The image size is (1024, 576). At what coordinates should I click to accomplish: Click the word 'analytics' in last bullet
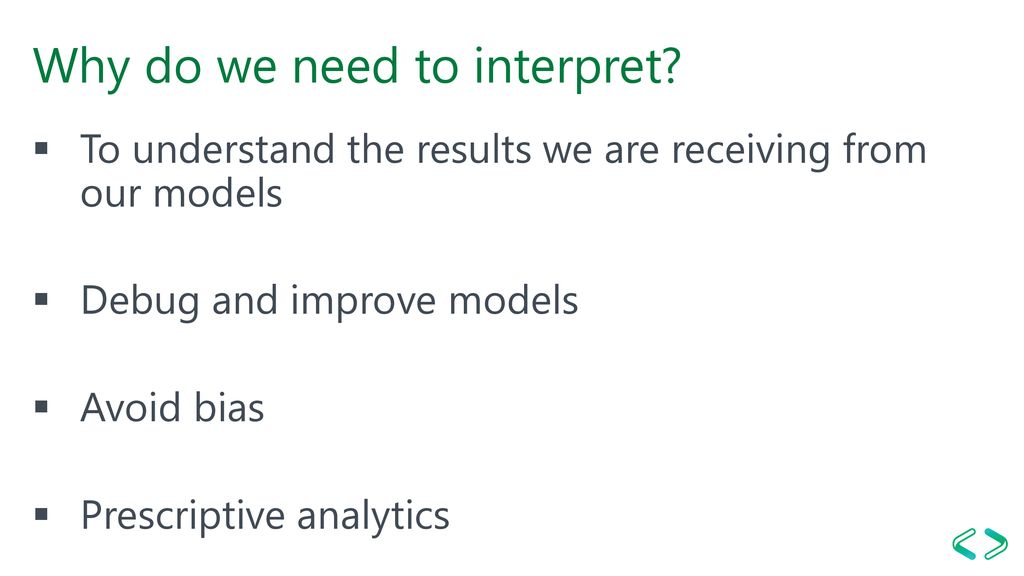(x=374, y=517)
